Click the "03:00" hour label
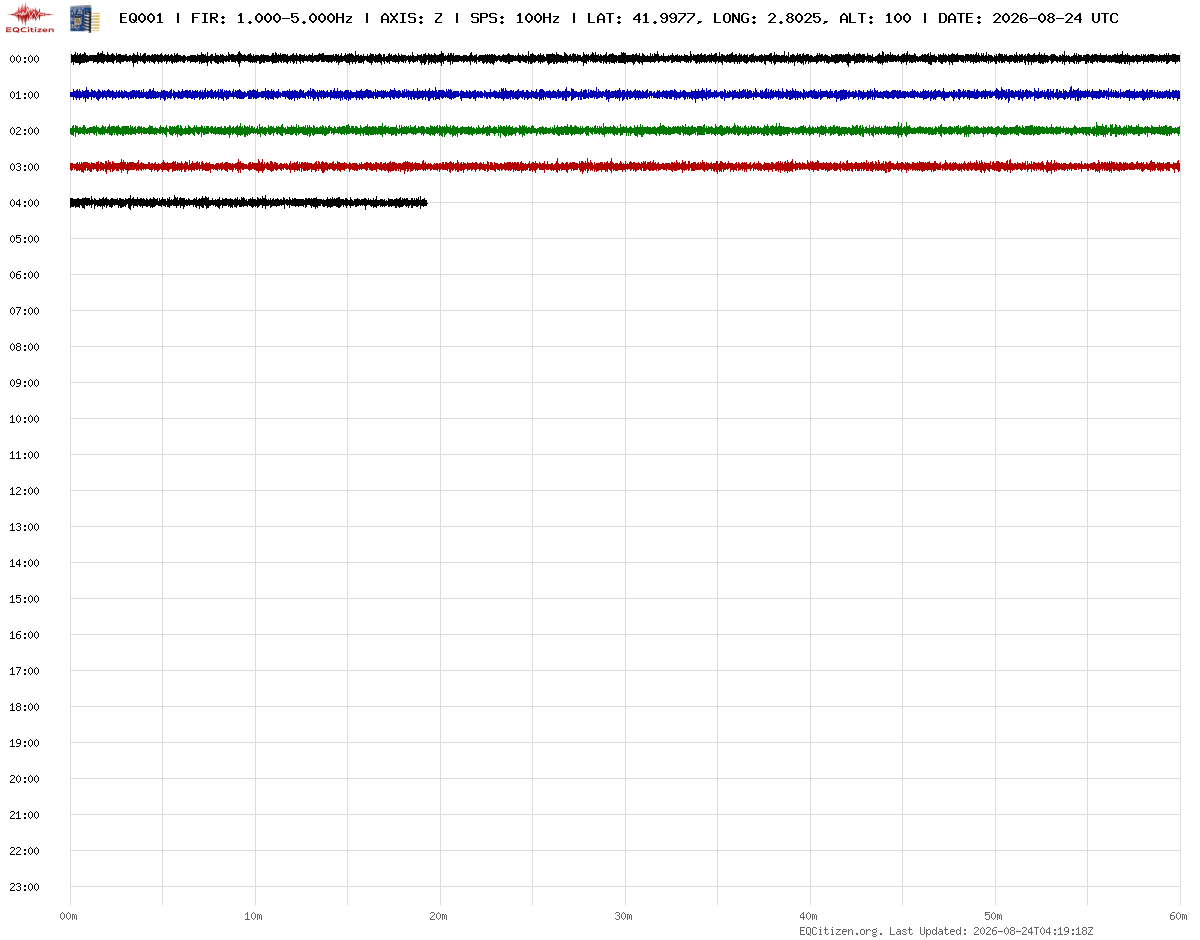This screenshot has height=940, width=1200. coord(24,167)
